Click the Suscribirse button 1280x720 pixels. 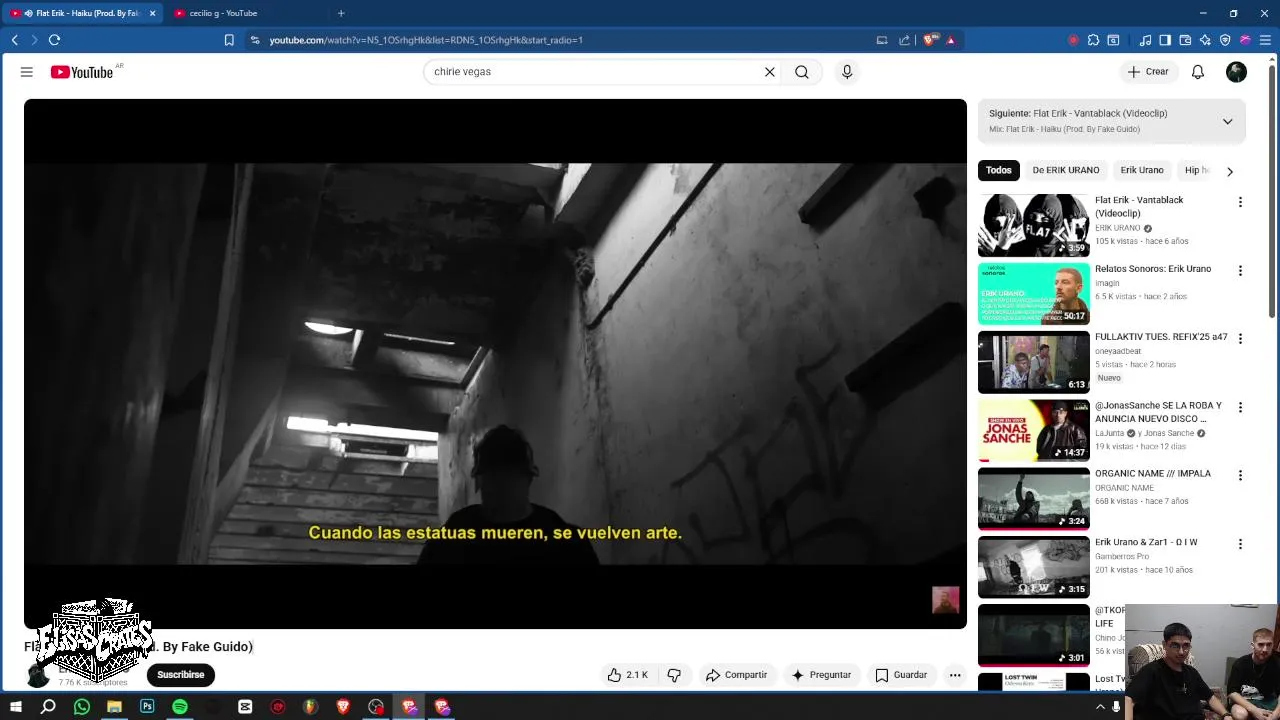[x=180, y=675]
